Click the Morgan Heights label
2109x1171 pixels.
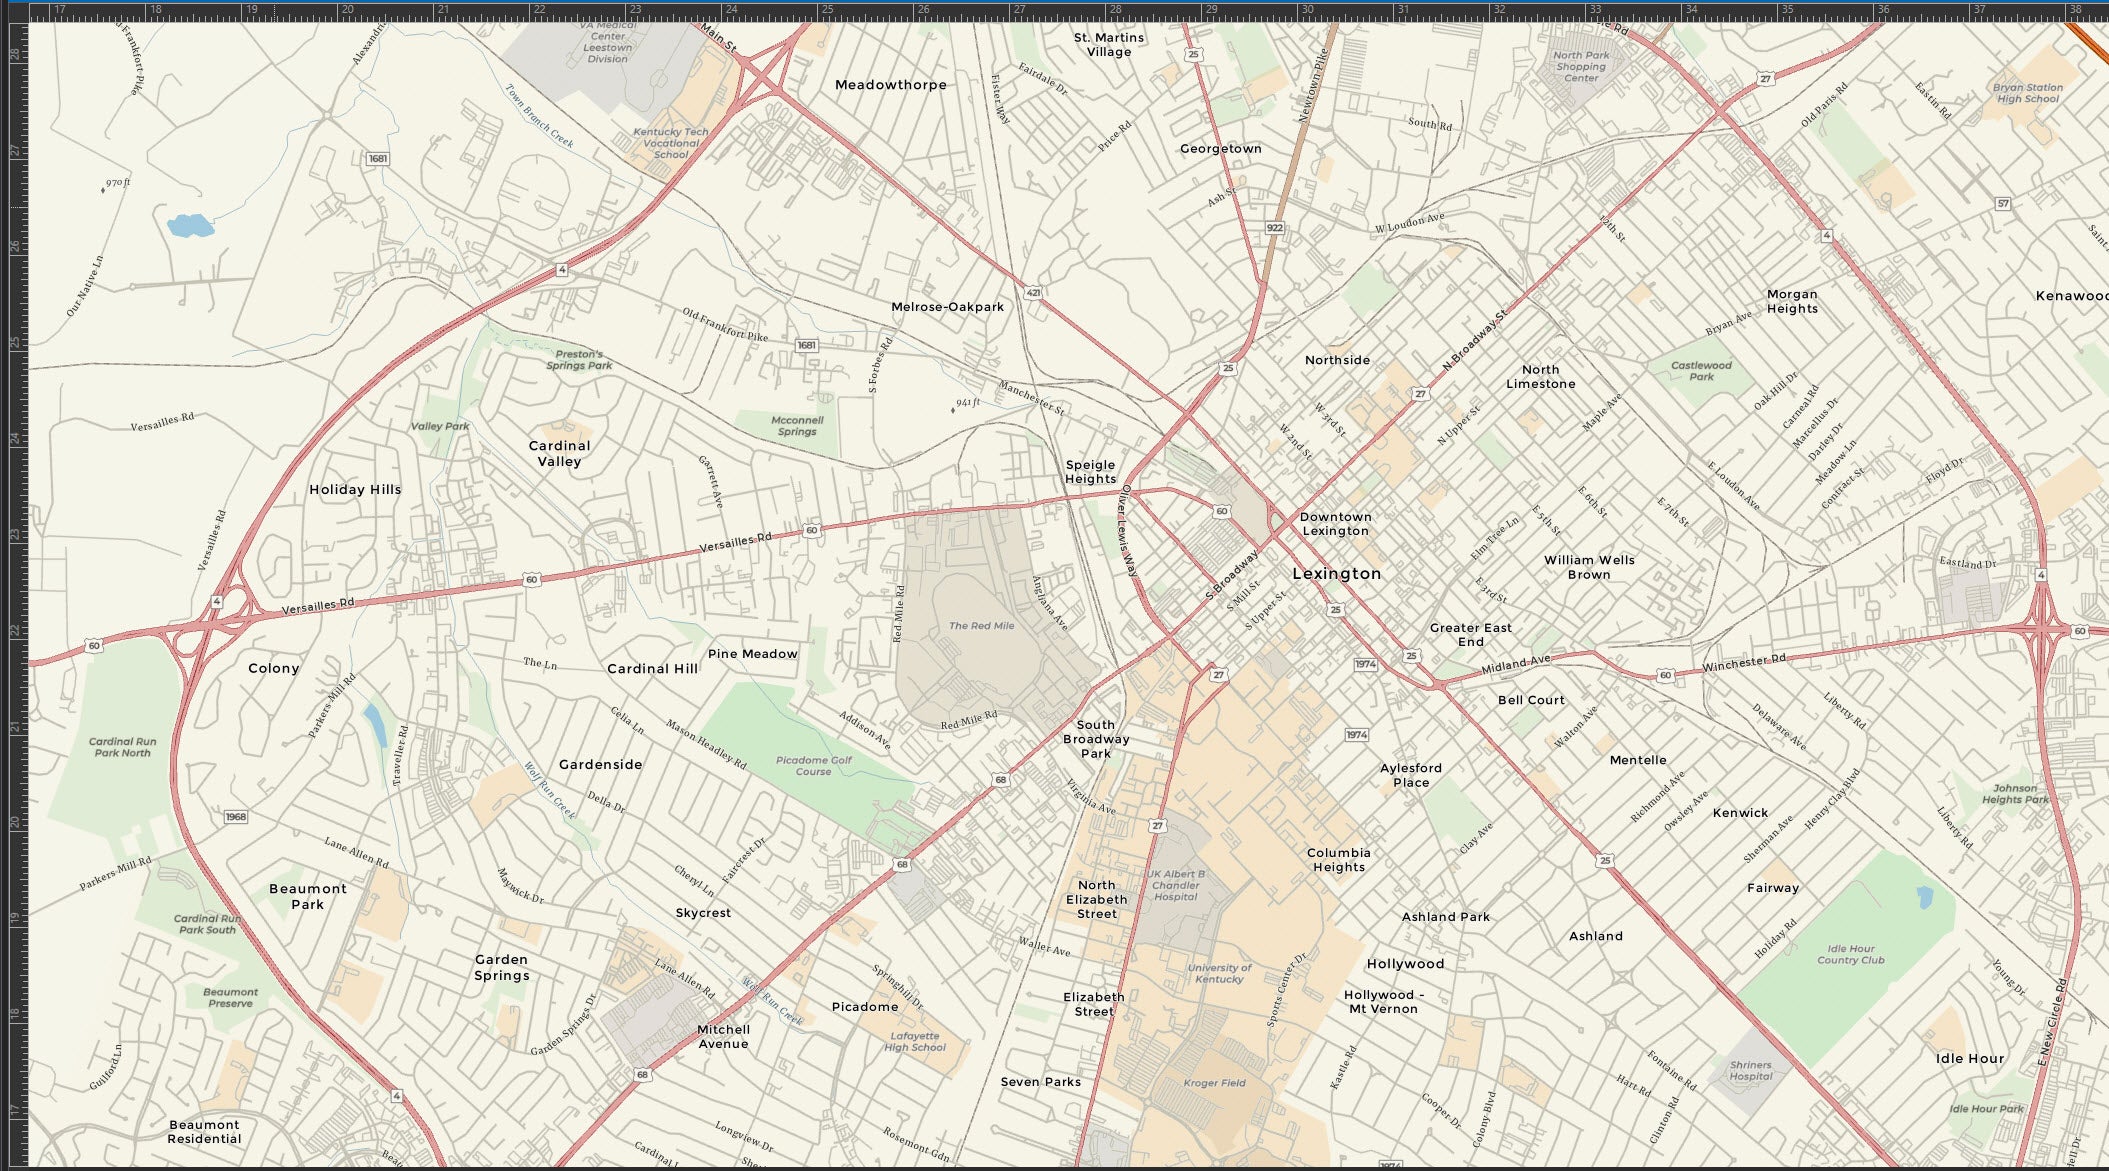[x=1792, y=301]
